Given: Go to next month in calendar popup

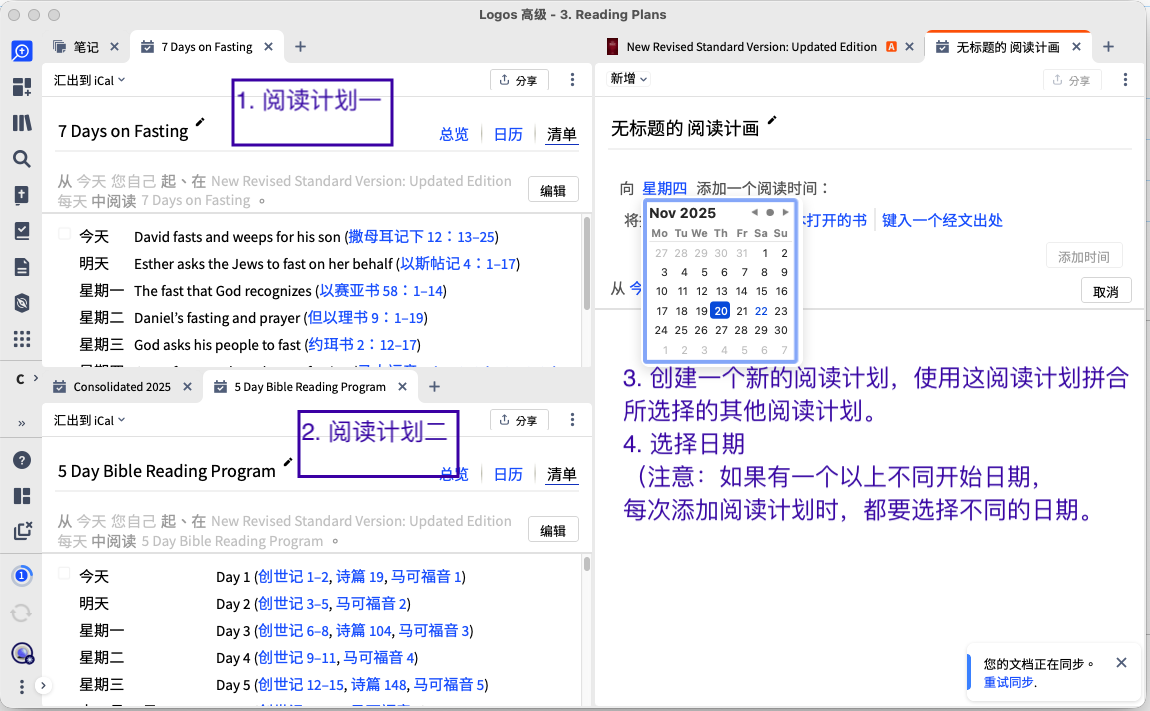Looking at the screenshot, I should 785,212.
